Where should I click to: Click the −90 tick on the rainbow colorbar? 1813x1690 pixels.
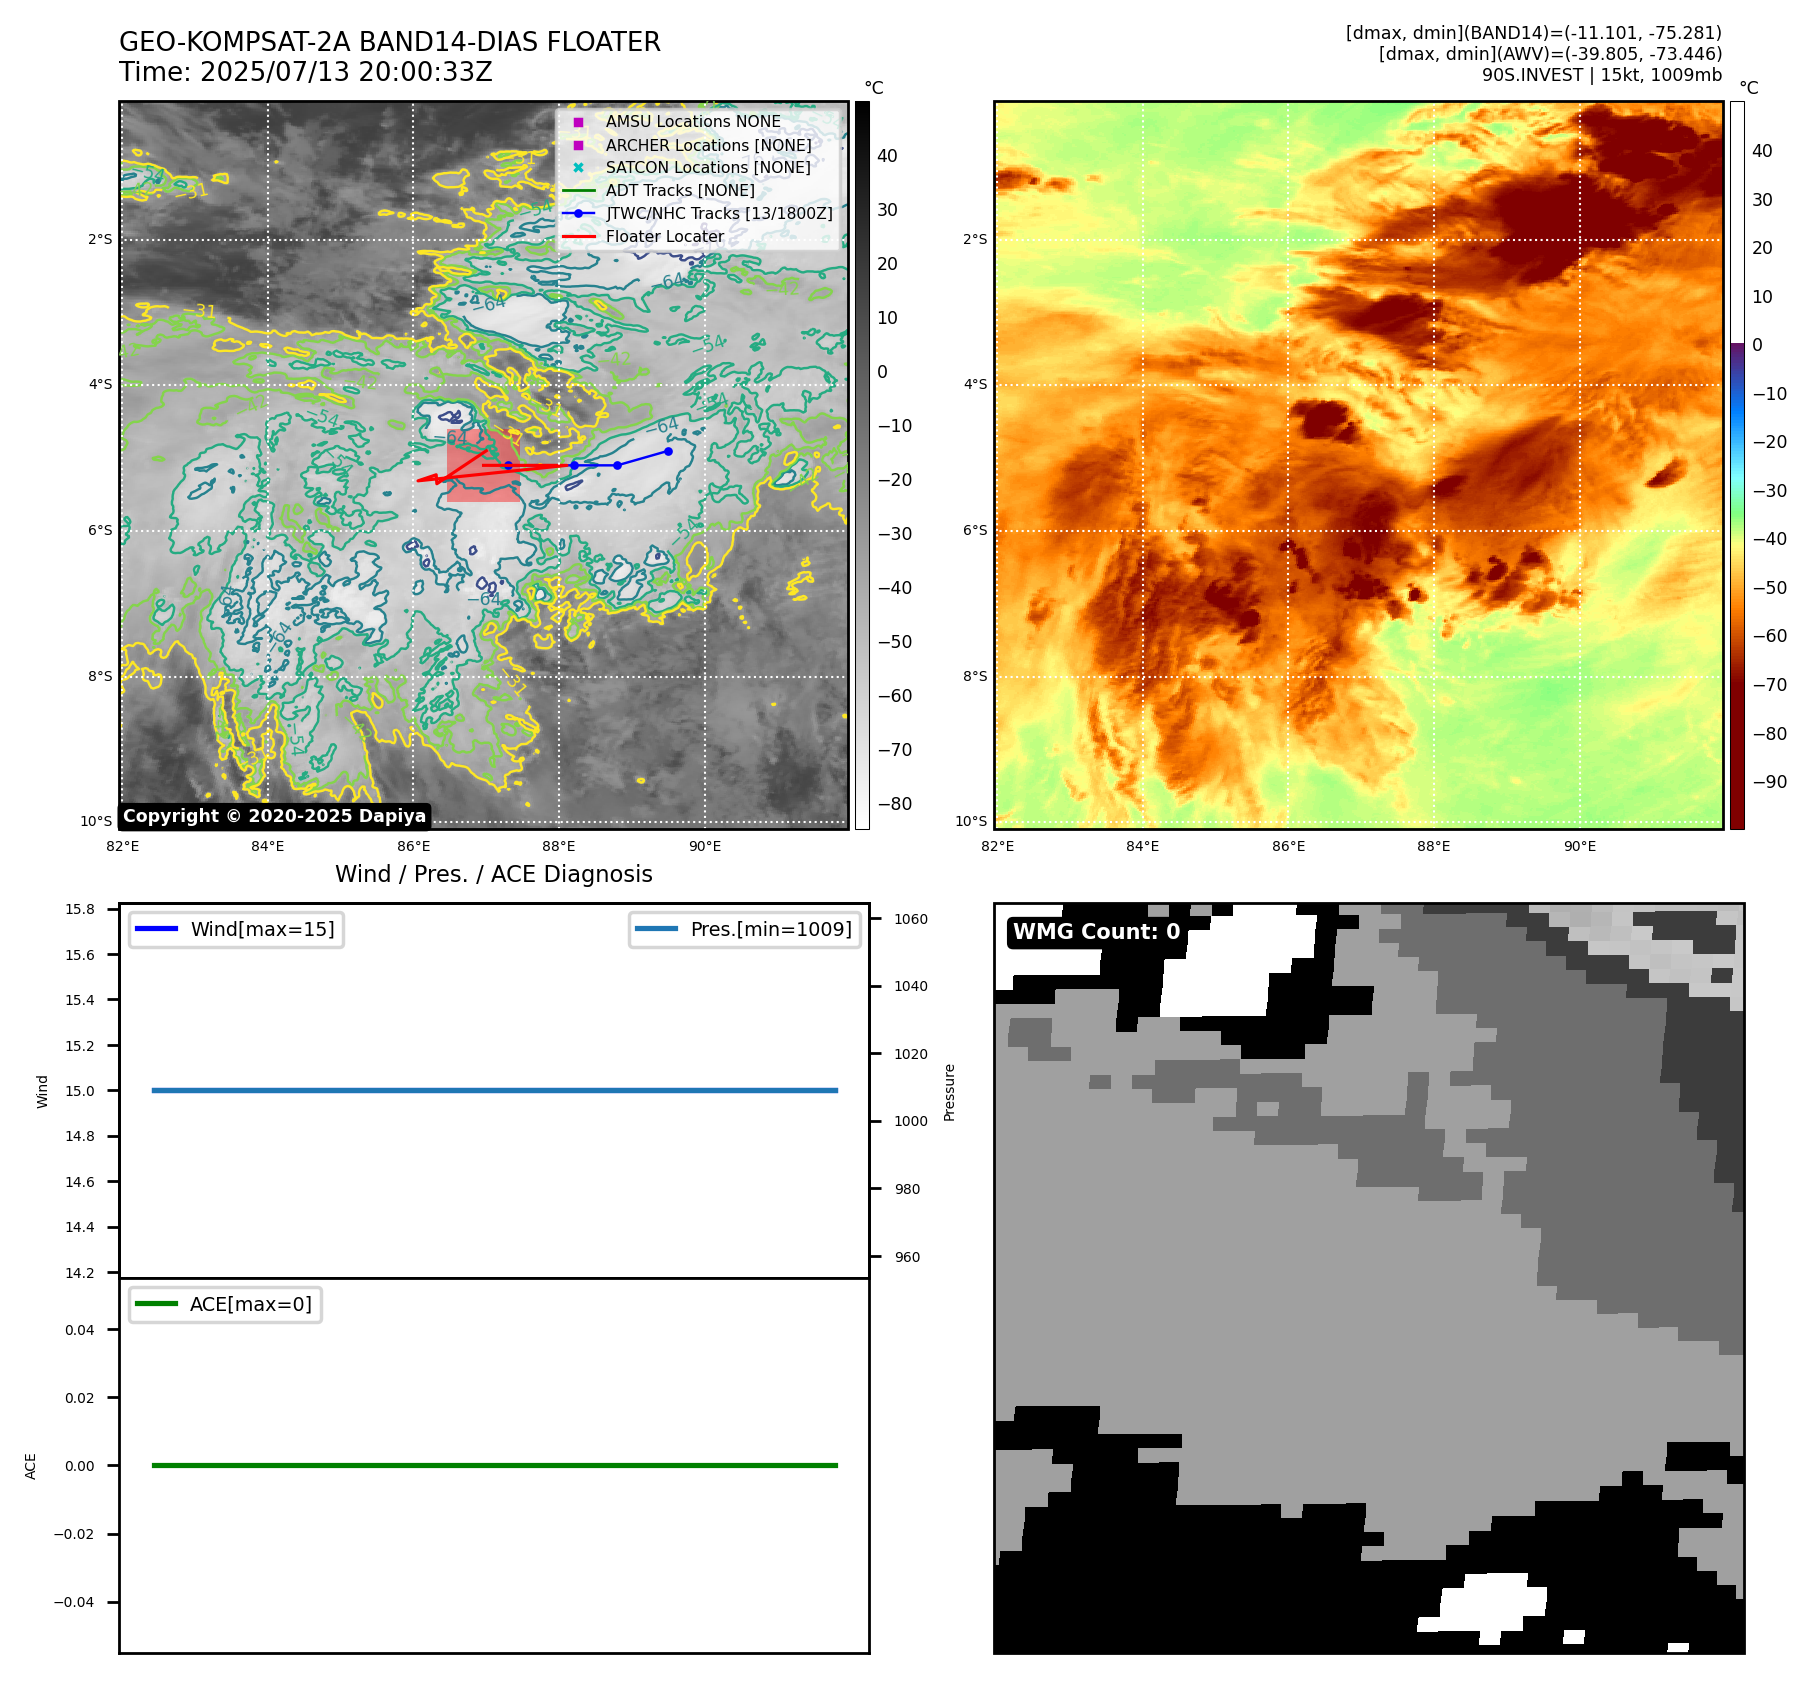tap(1770, 782)
